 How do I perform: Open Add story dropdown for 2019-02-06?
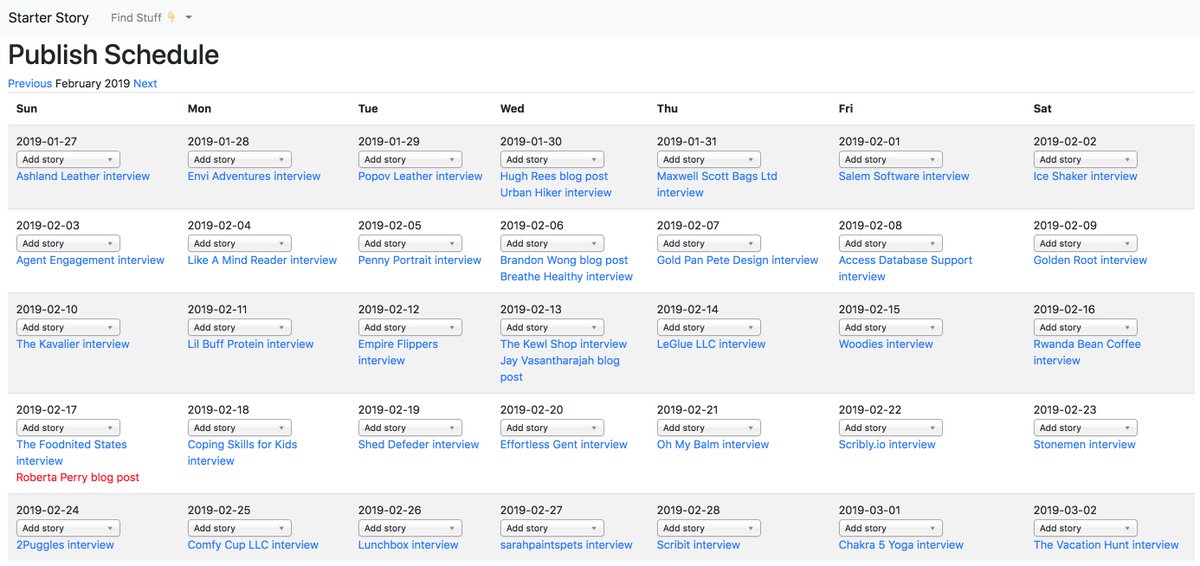point(552,243)
